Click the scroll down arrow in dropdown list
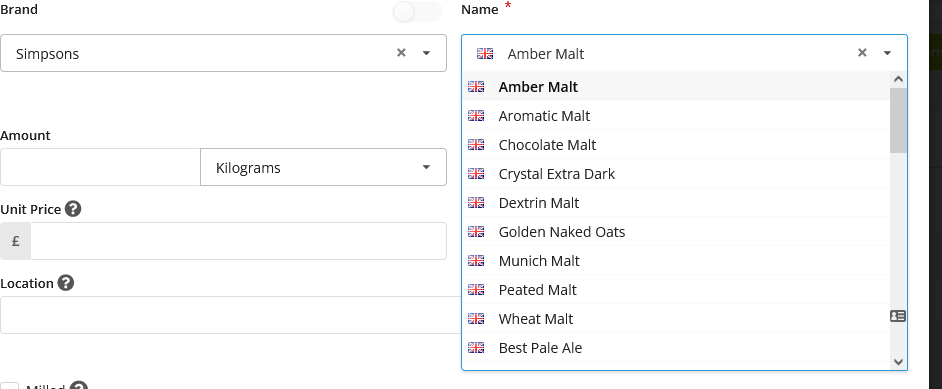Screen dimensions: 942x389 click(x=899, y=361)
